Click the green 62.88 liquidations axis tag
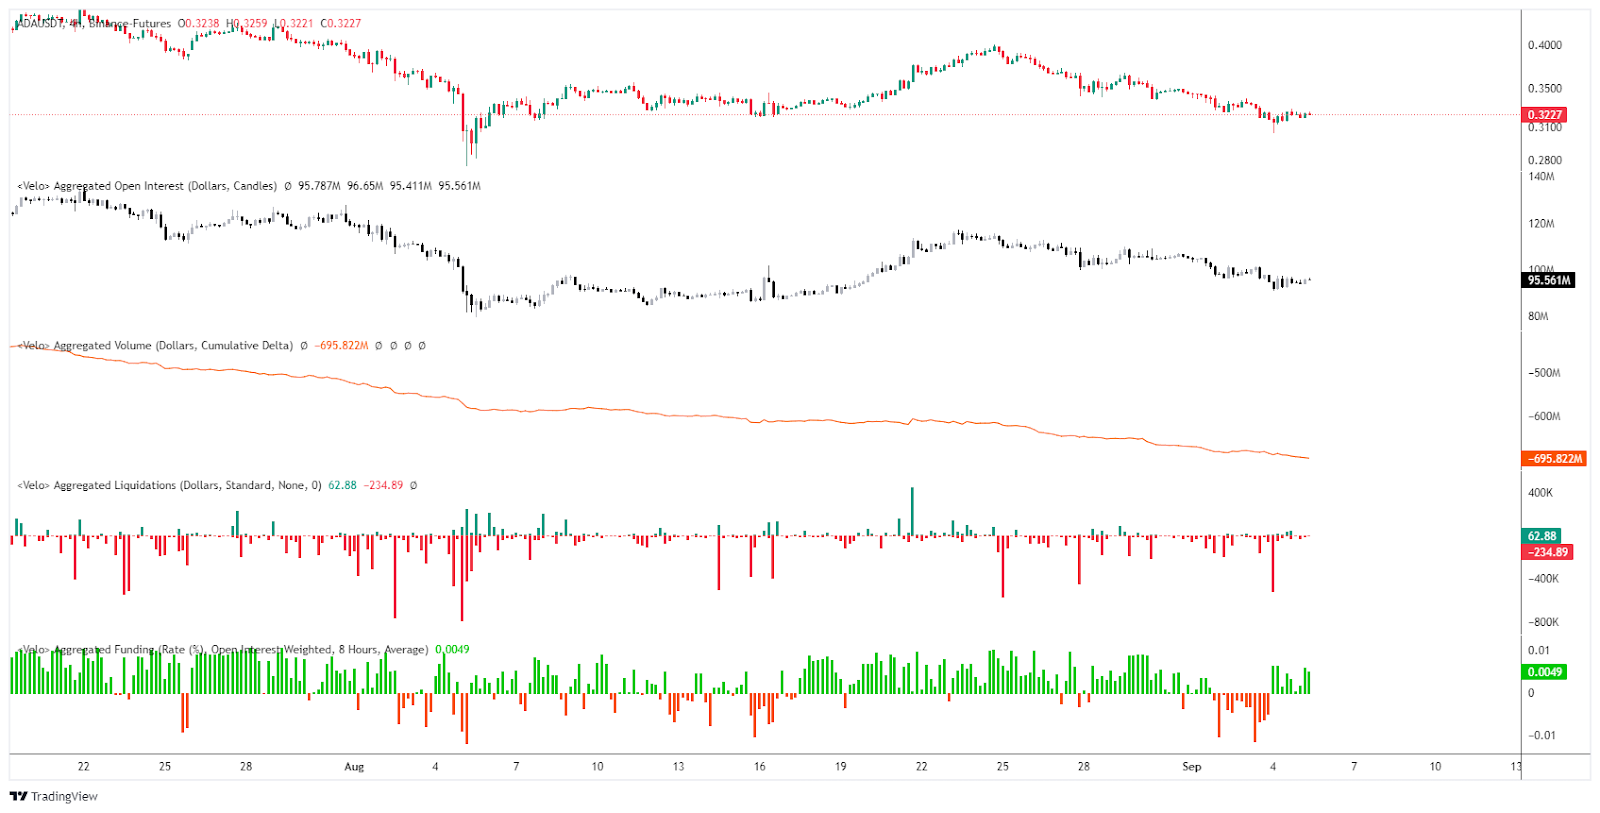 1541,536
